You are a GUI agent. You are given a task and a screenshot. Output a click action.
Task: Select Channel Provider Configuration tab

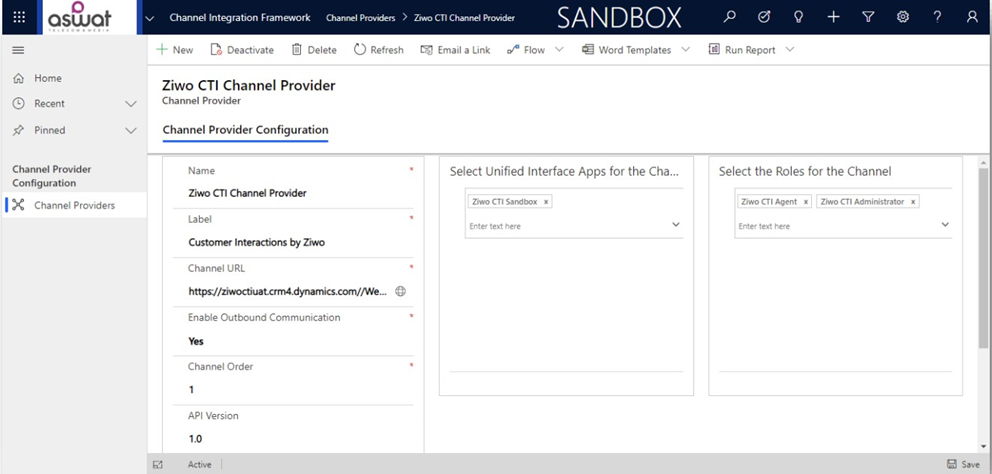pyautogui.click(x=245, y=130)
